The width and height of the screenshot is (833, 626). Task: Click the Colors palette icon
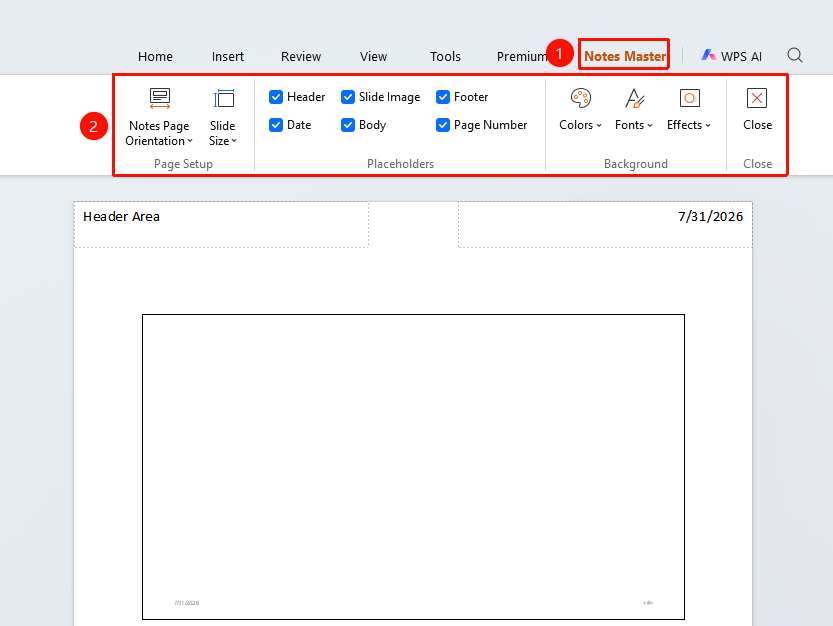pyautogui.click(x=581, y=98)
